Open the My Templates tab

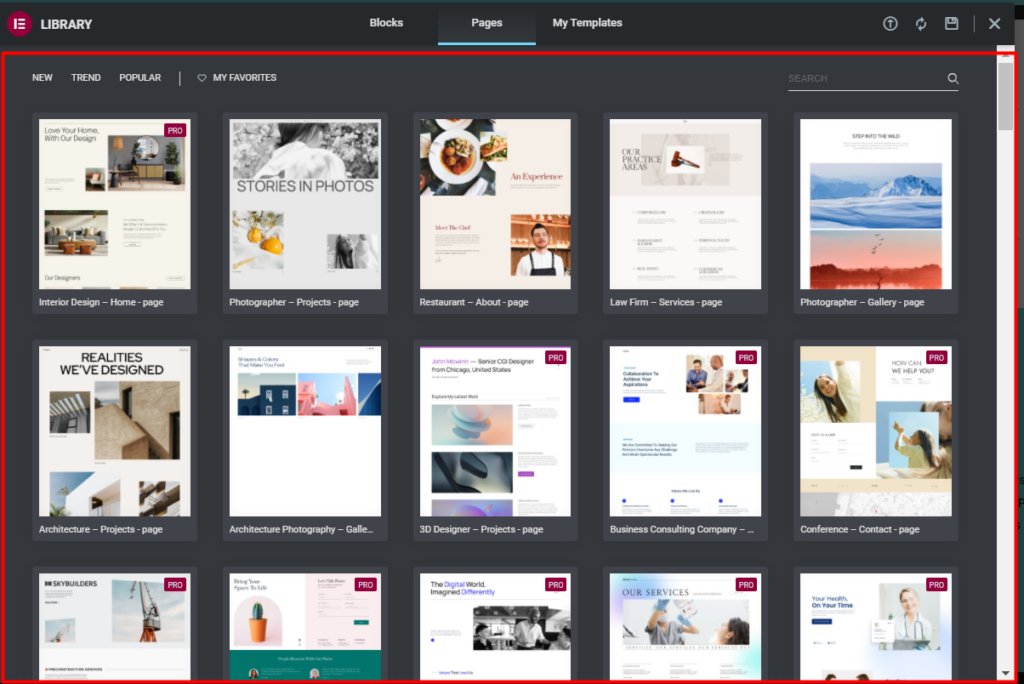587,23
